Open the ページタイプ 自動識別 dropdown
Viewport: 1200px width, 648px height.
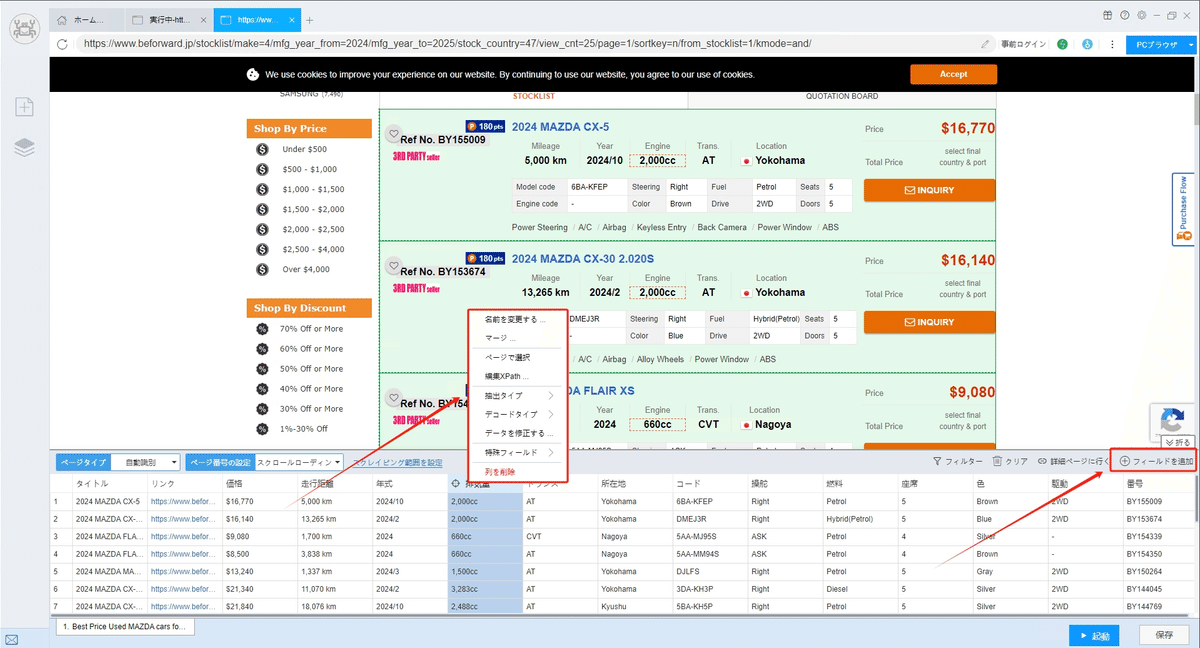click(x=144, y=462)
